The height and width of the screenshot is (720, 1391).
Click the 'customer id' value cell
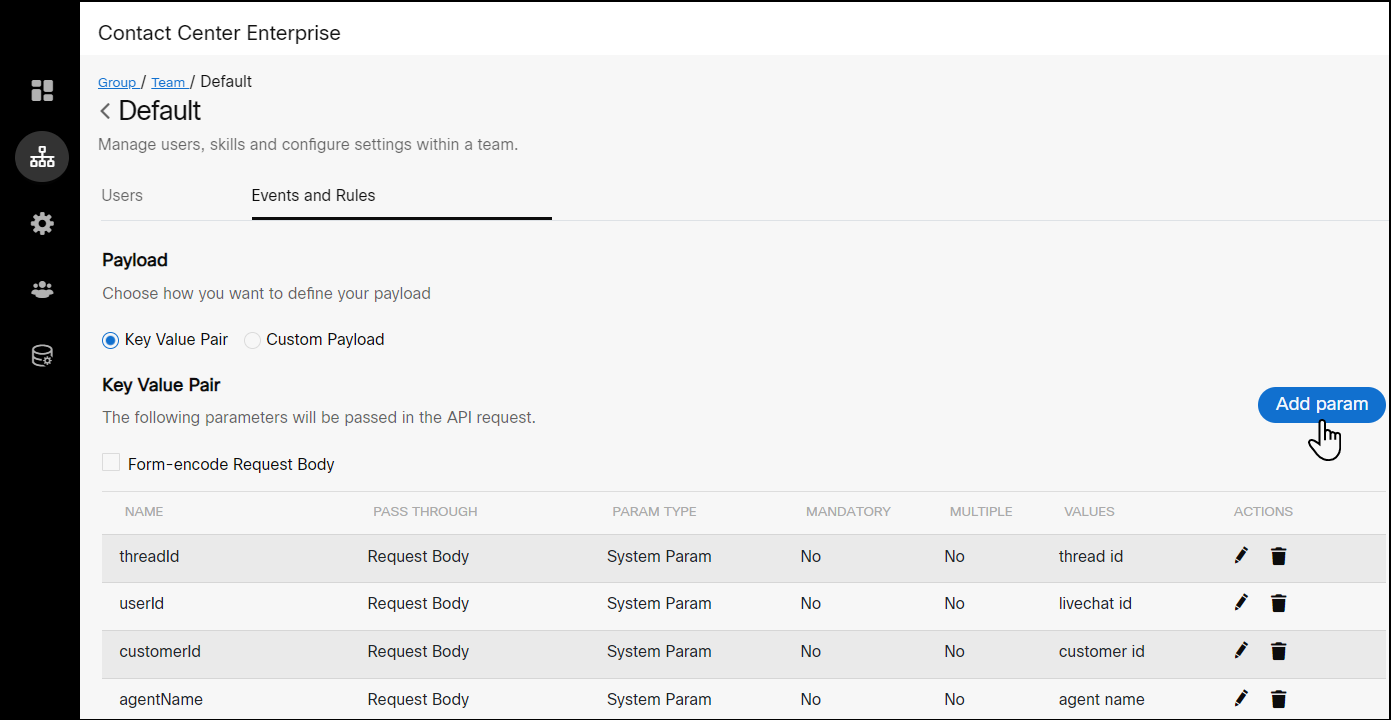pyautogui.click(x=1101, y=651)
